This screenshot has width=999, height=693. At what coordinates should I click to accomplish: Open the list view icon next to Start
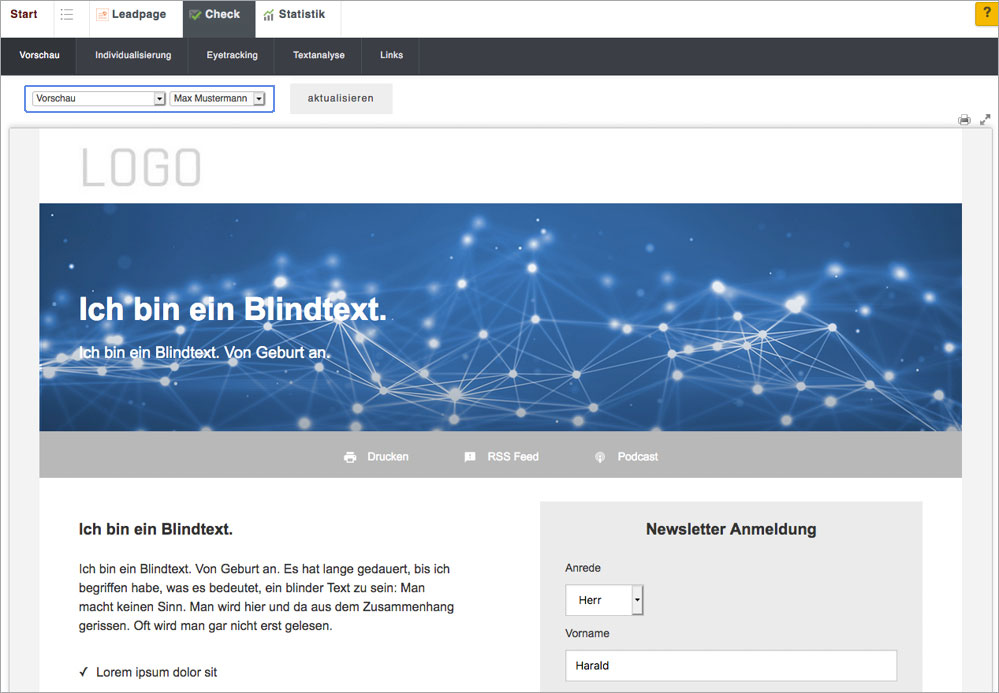point(67,15)
